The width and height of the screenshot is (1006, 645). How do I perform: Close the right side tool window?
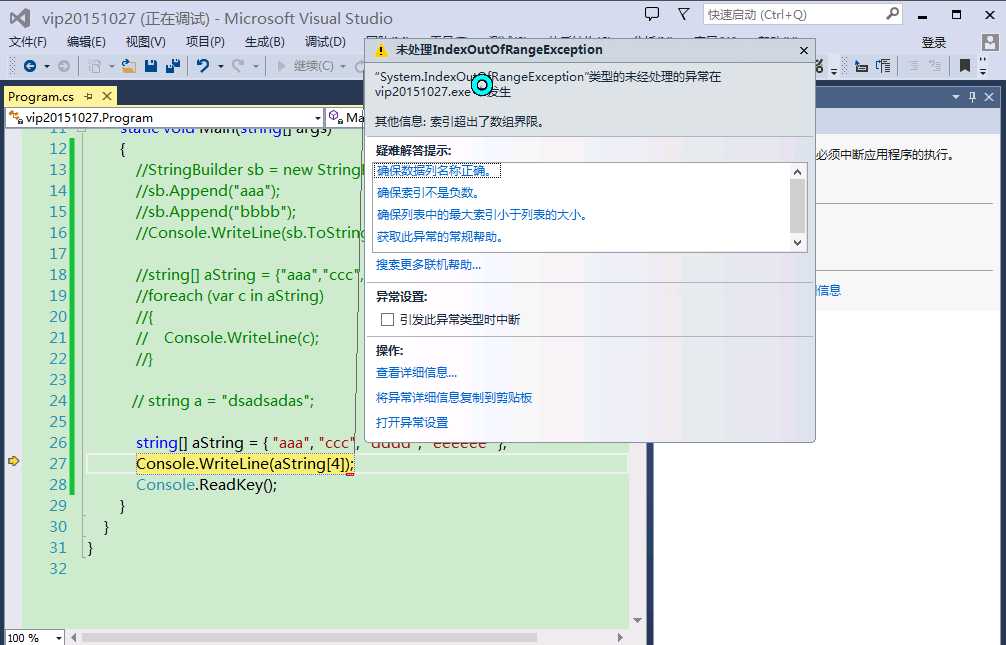point(989,97)
